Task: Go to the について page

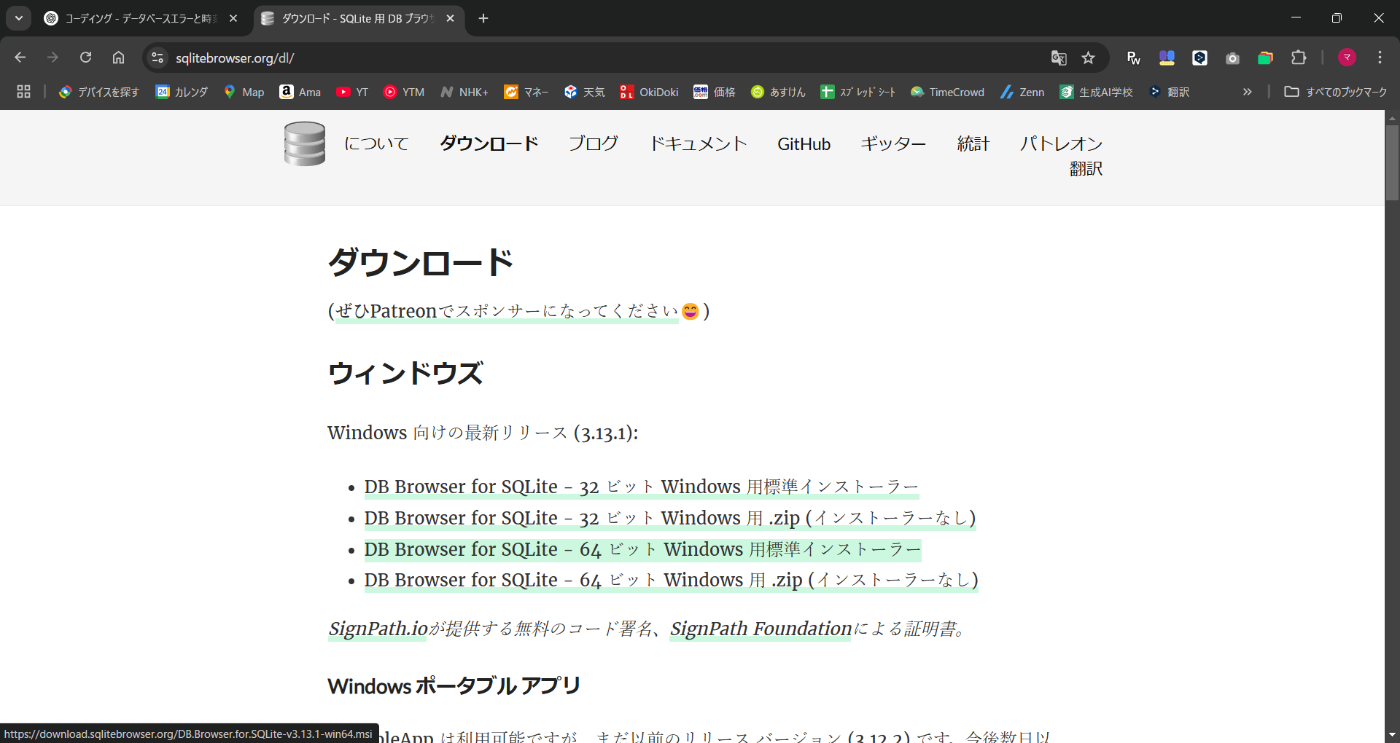Action: pyautogui.click(x=377, y=144)
